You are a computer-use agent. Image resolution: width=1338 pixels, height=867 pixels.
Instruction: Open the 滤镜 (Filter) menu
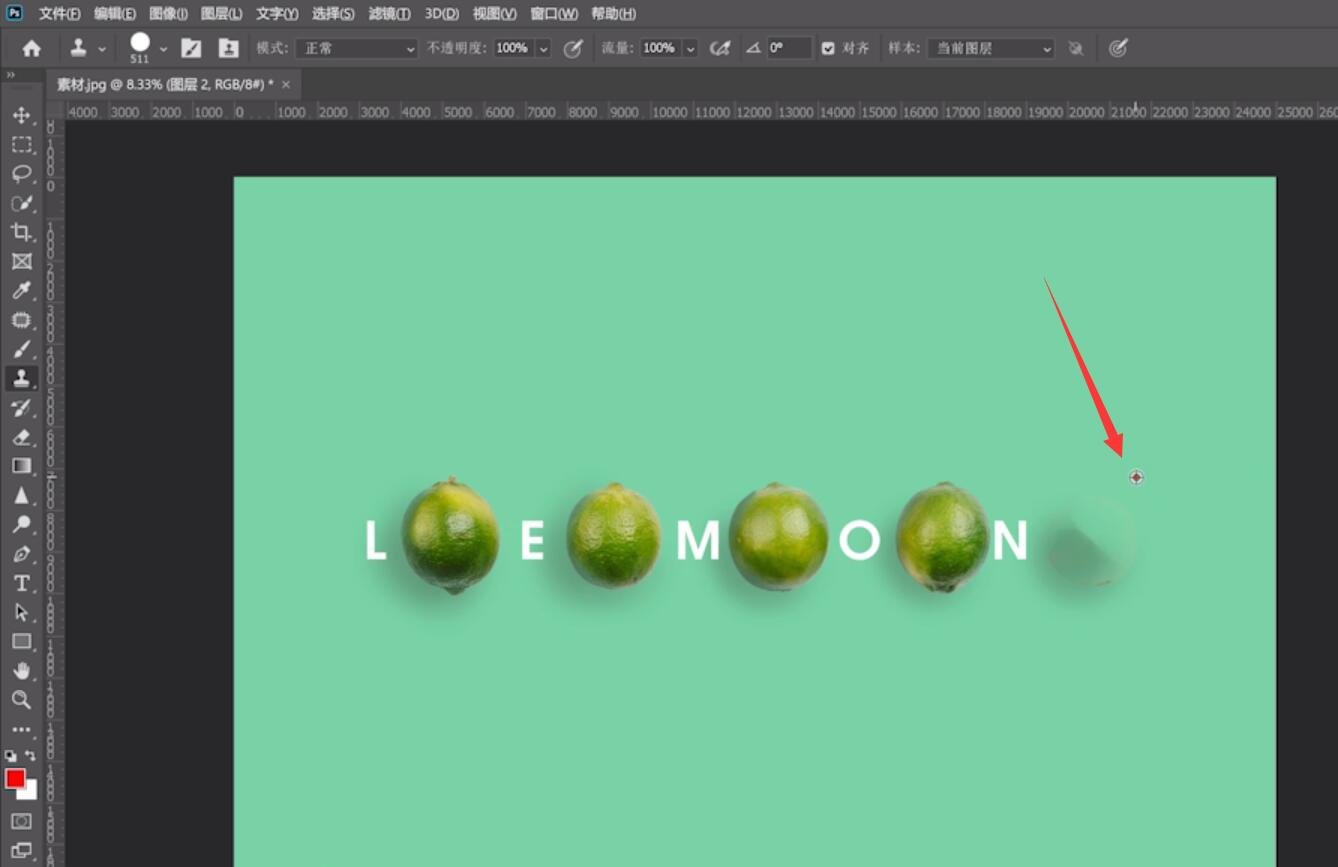(x=389, y=14)
